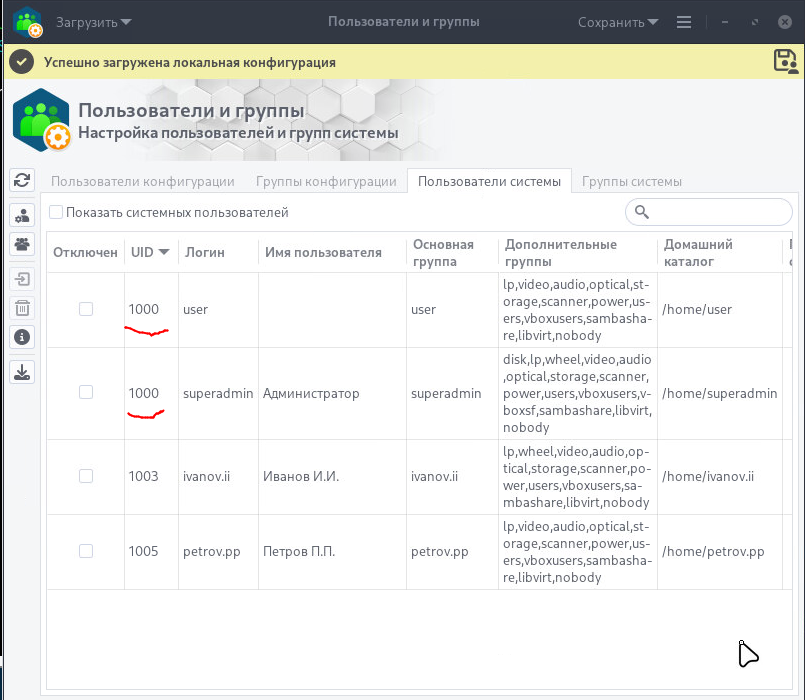Select the "Группы конфигурации" tab

coord(326,181)
